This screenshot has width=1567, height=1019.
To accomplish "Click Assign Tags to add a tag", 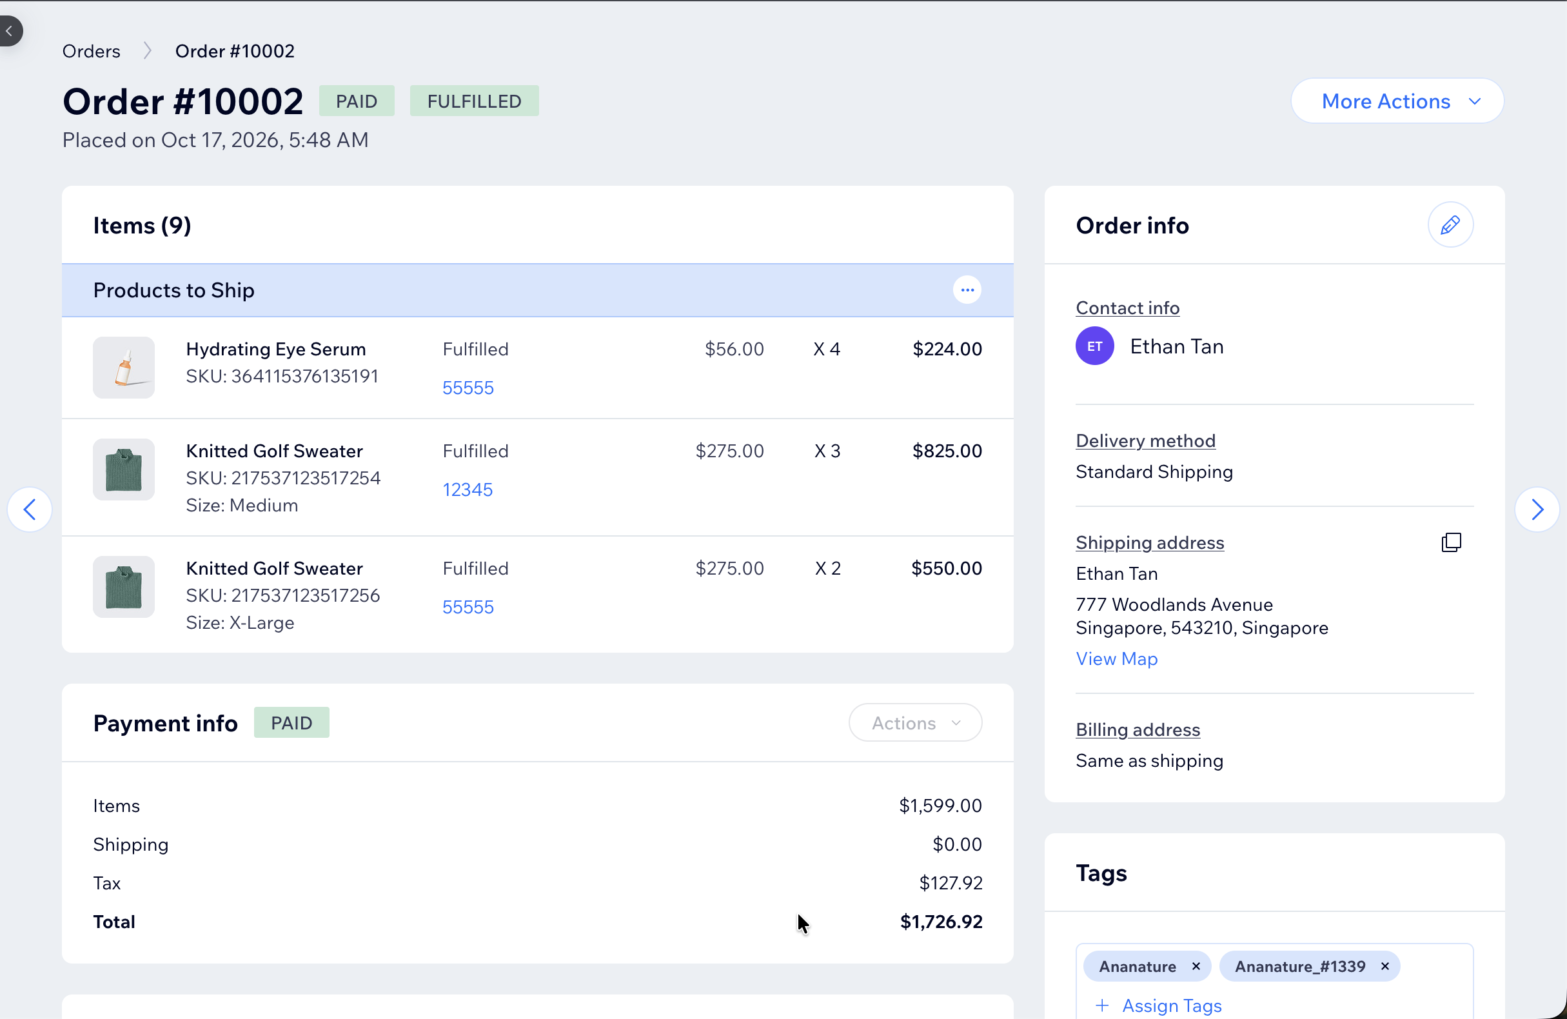I will [1159, 1005].
